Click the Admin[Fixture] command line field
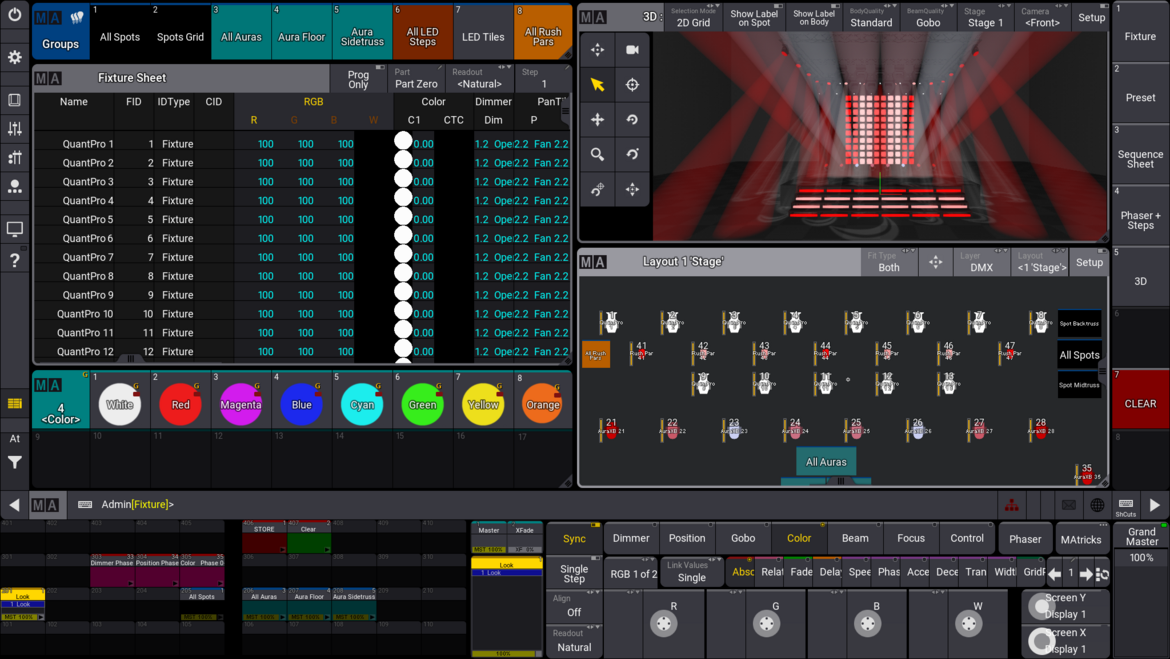1170x659 pixels. (537, 505)
